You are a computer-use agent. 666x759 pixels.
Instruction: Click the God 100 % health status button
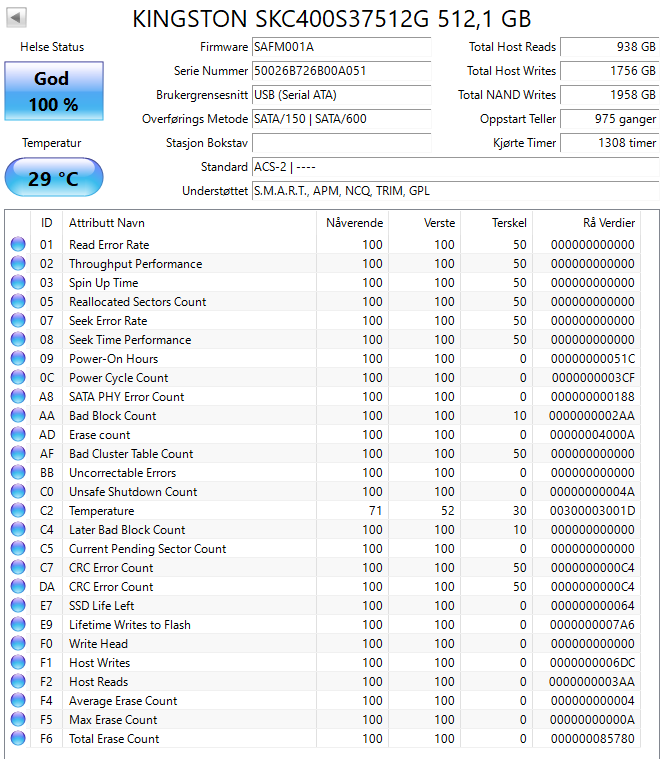pos(54,91)
